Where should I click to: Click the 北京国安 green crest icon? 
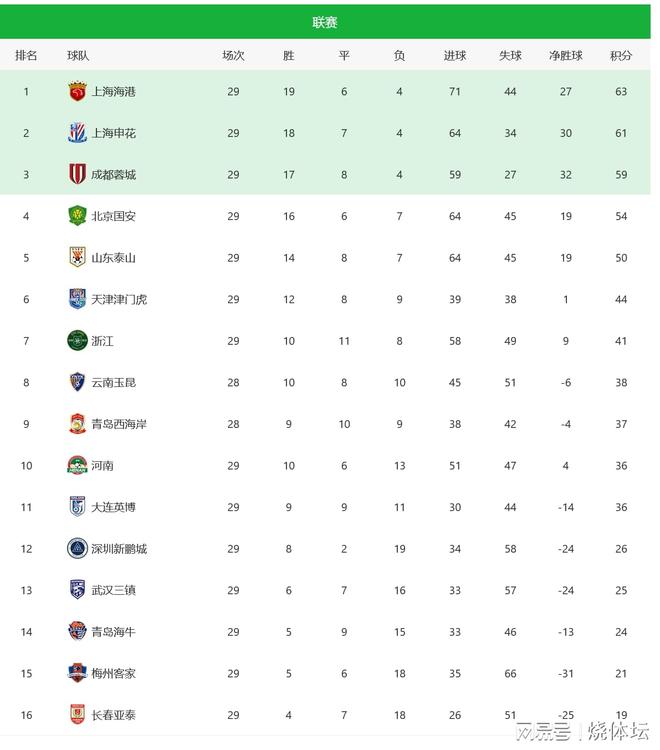[77, 216]
